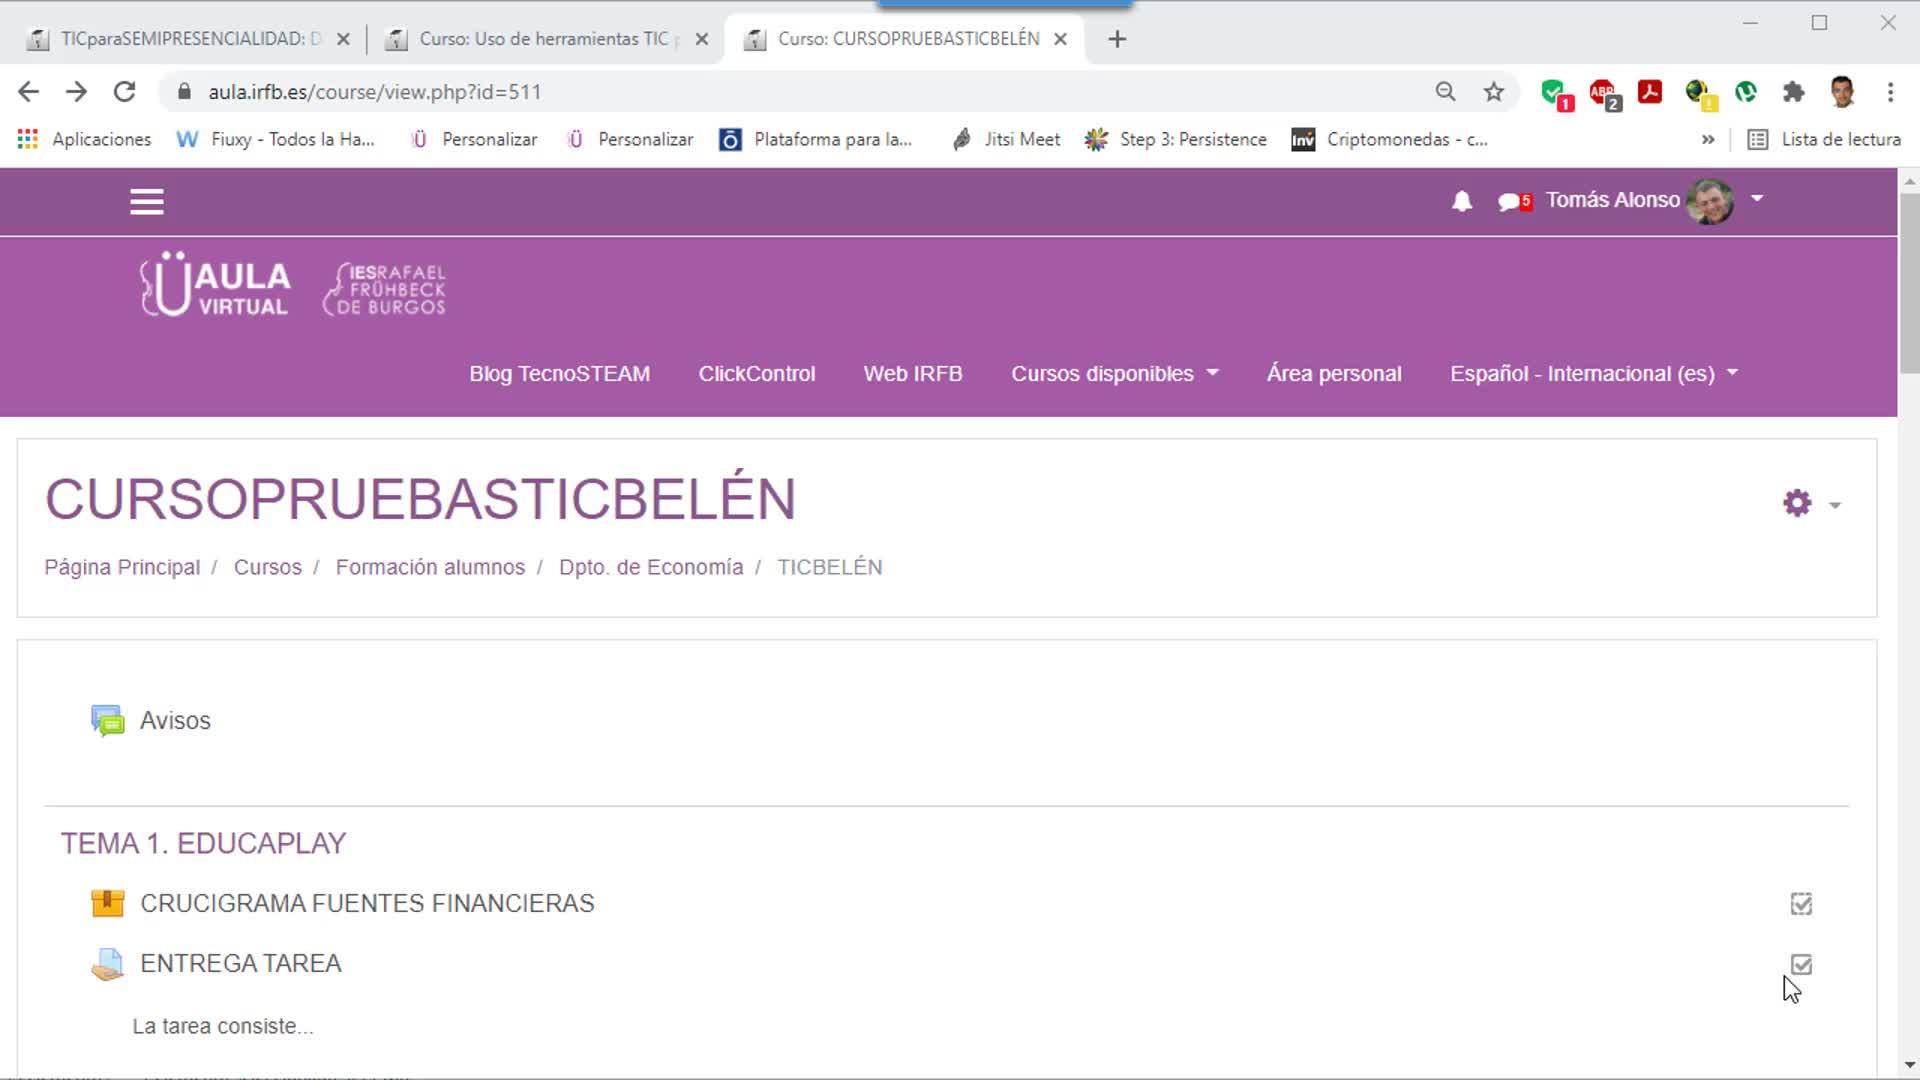Open the Español - Internacional language dropdown
1920x1080 pixels.
pyautogui.click(x=1593, y=374)
